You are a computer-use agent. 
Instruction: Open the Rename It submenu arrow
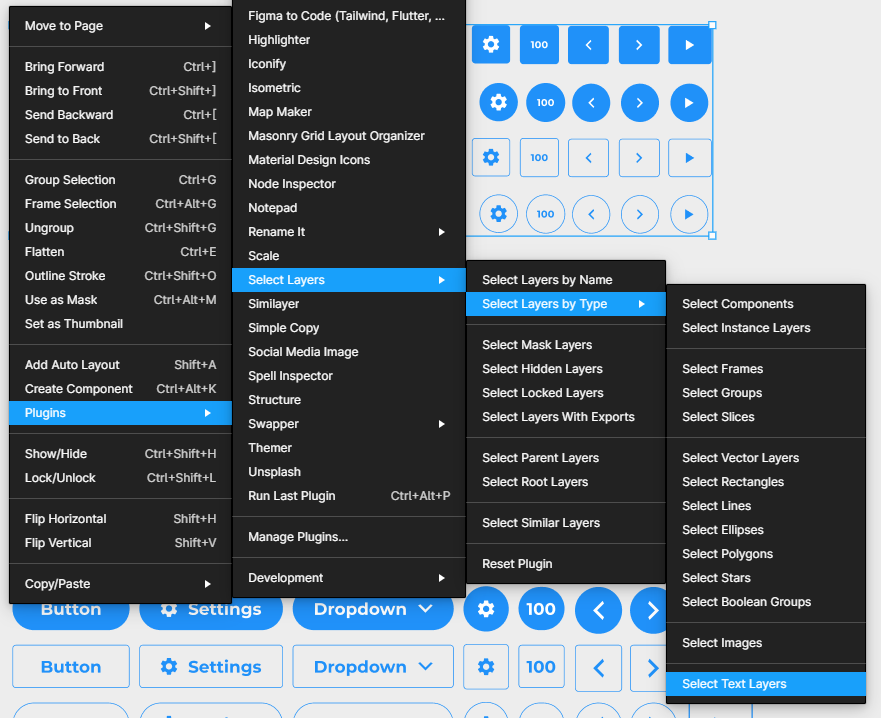pyautogui.click(x=442, y=232)
